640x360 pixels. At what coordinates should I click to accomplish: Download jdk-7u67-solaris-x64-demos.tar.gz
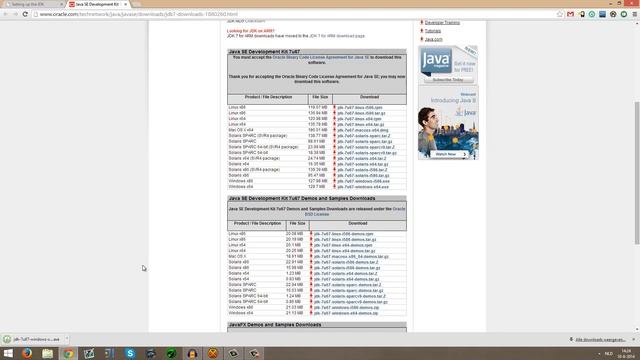pyautogui.click(x=347, y=280)
